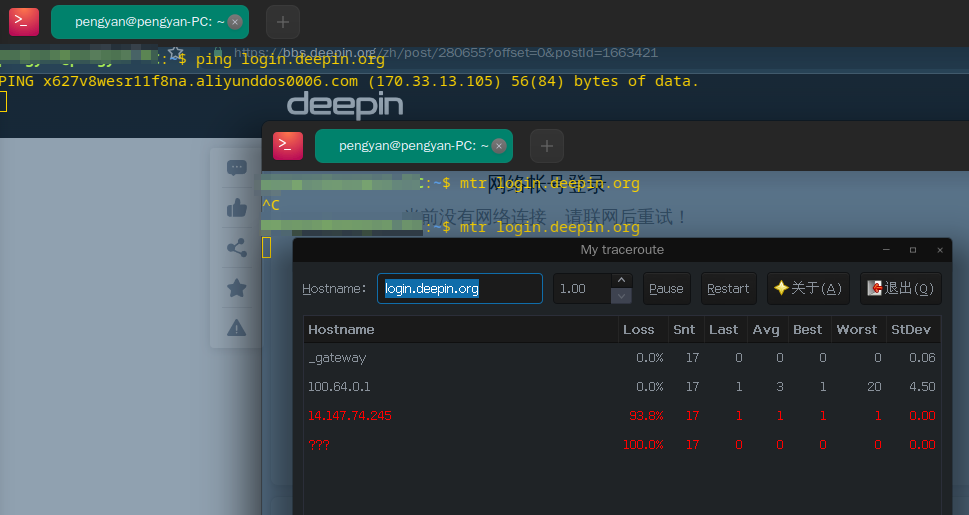969x515 pixels.
Task: Click the Worst column header
Action: click(x=858, y=330)
